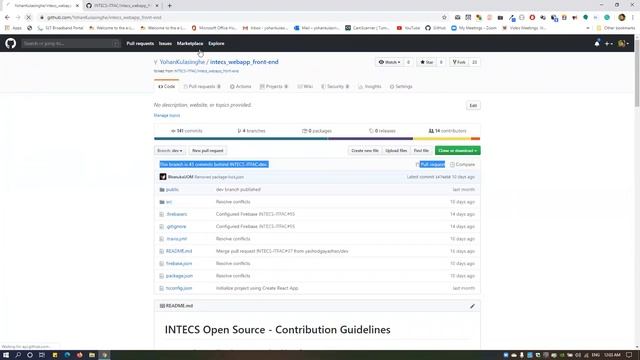
Task: Click the commit author avatar thumbnail
Action: click(163, 177)
